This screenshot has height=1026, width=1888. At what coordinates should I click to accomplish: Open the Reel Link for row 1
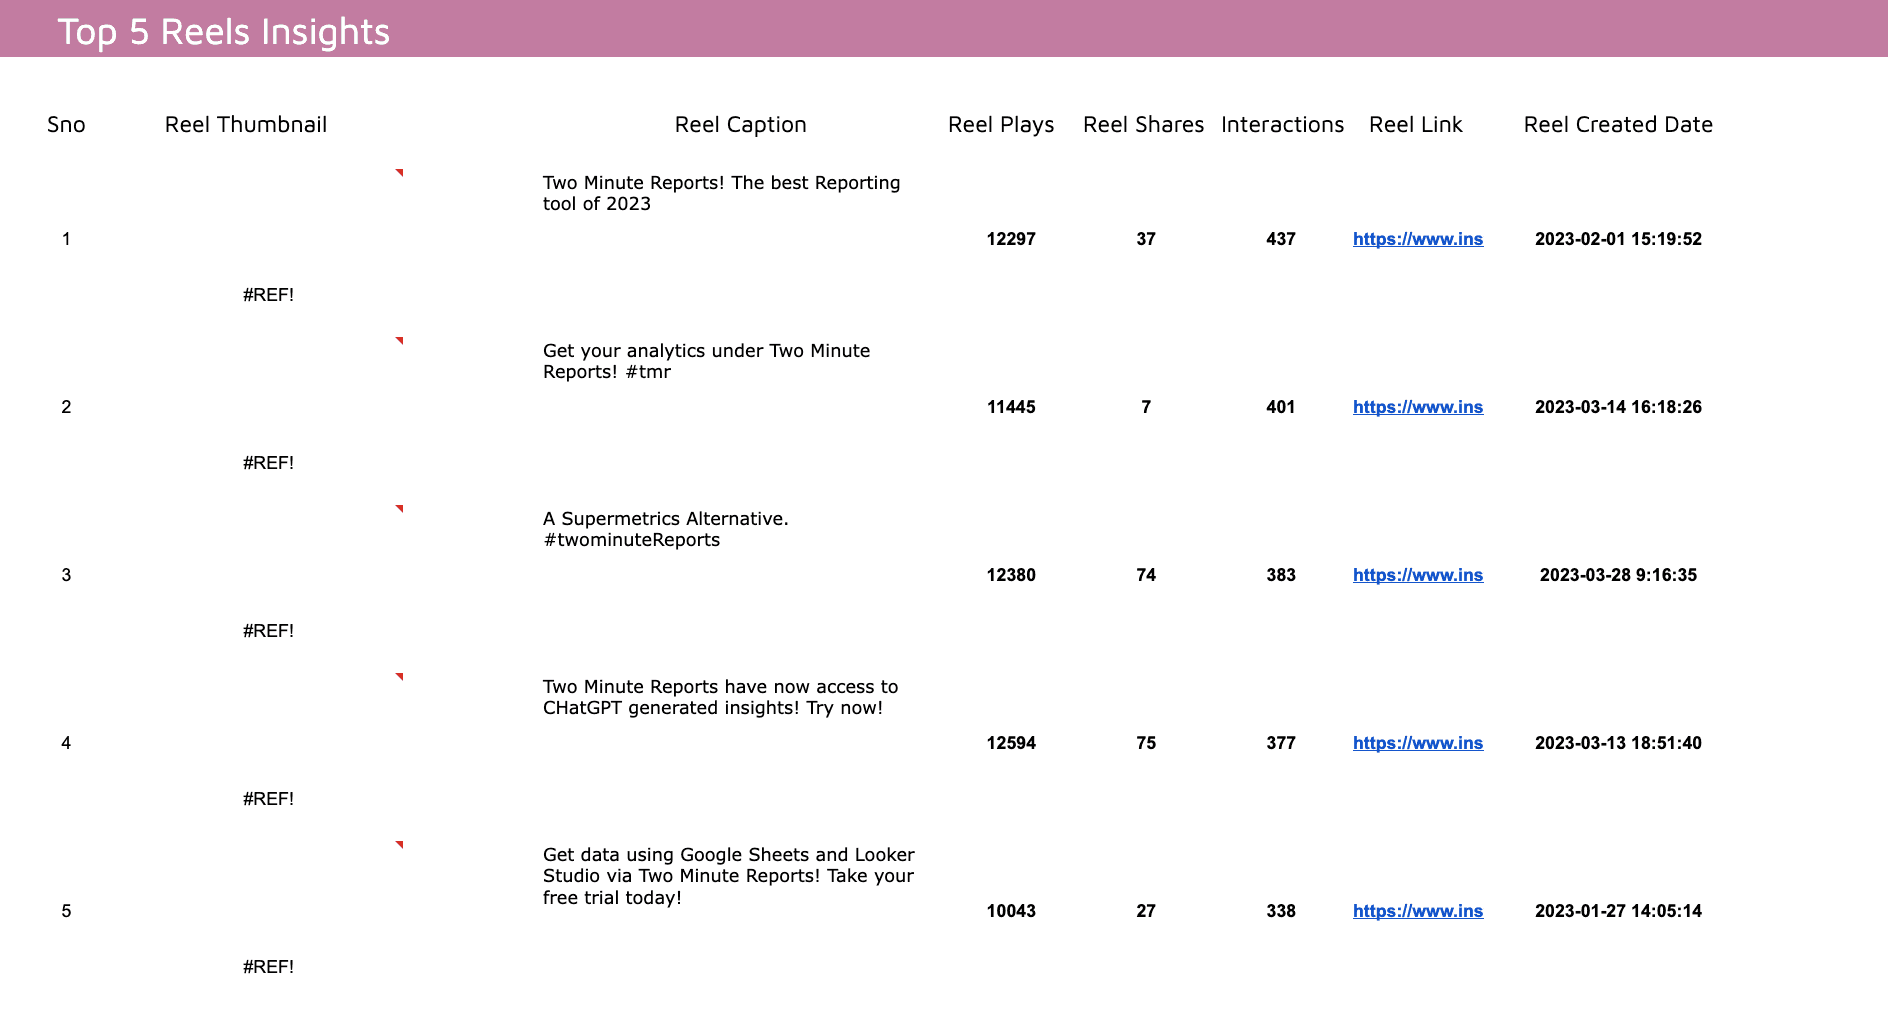tap(1417, 239)
